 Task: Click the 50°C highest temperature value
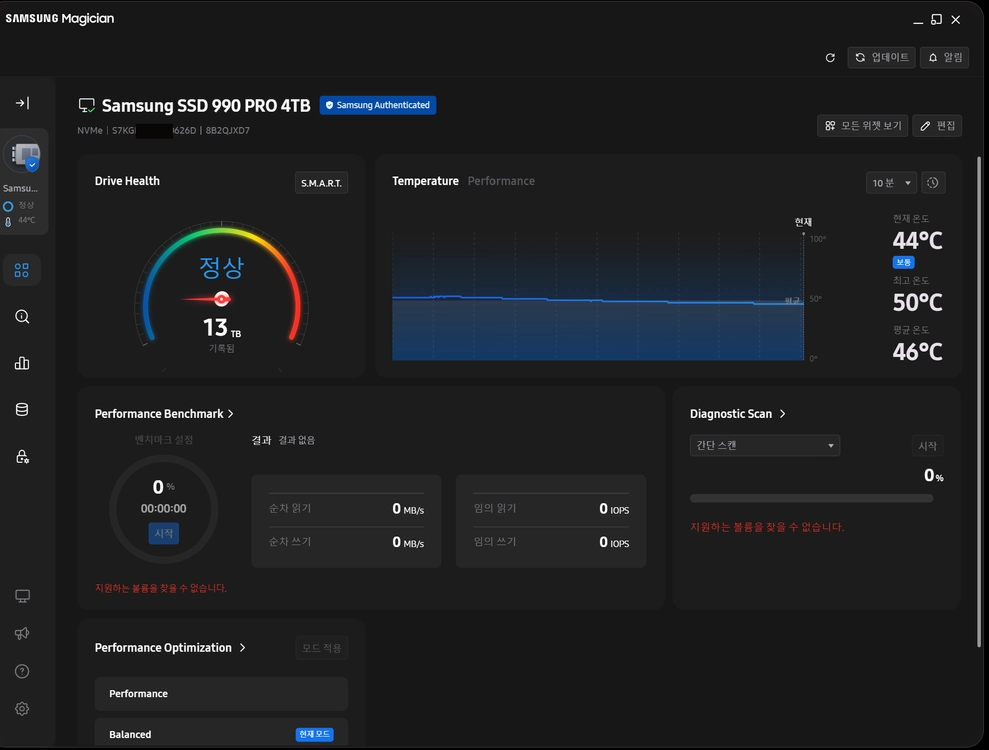click(917, 303)
